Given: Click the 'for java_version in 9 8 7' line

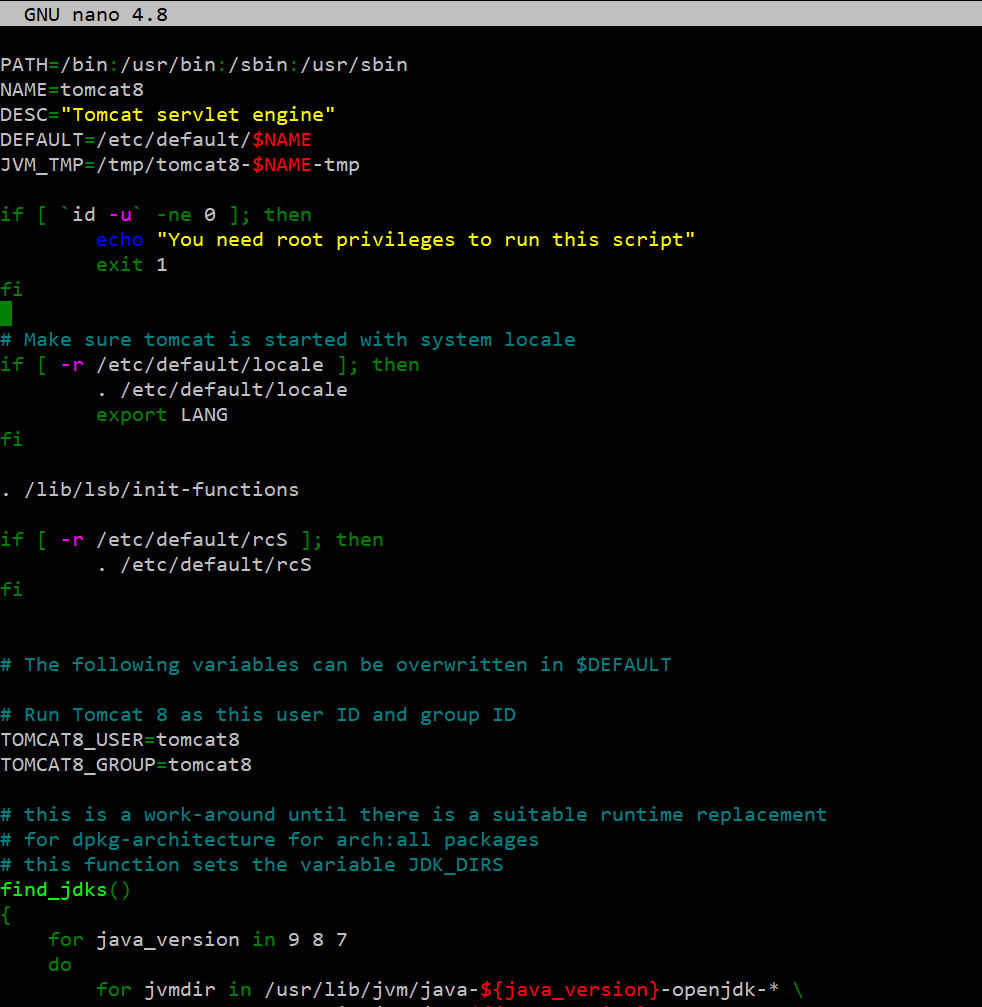Looking at the screenshot, I should [198, 940].
